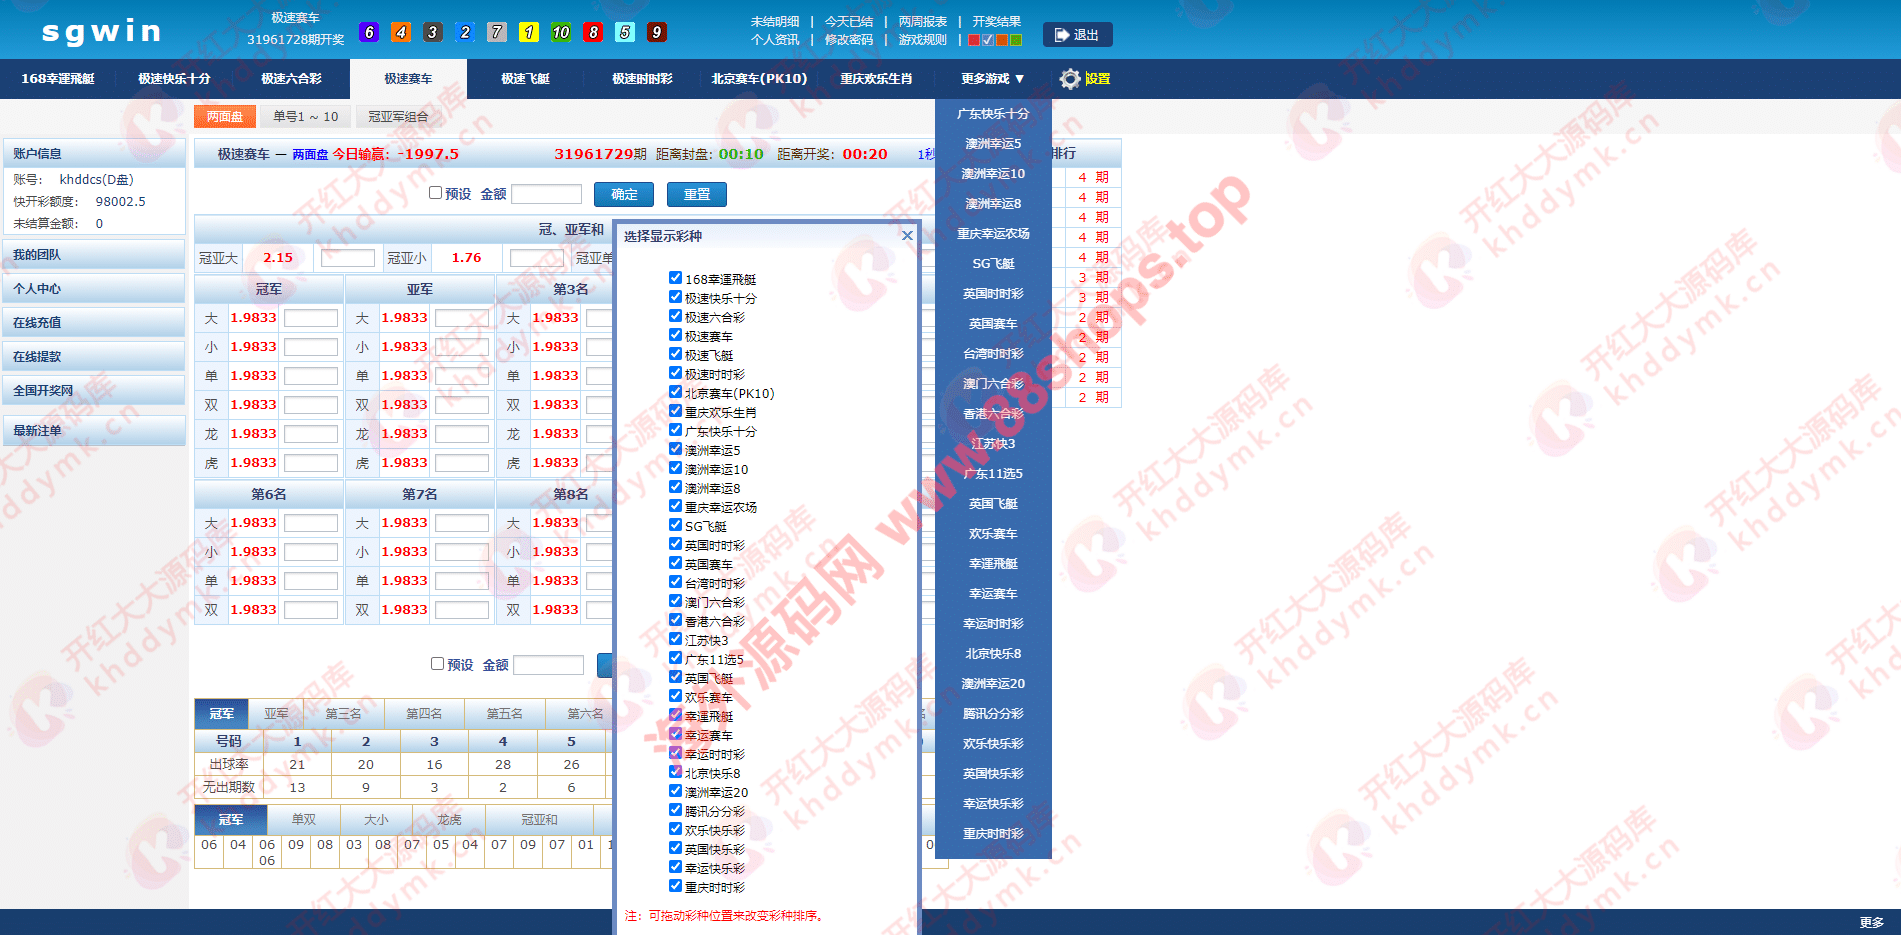Click the red number 8 ball icon
The width and height of the screenshot is (1901, 935).
pos(593,32)
